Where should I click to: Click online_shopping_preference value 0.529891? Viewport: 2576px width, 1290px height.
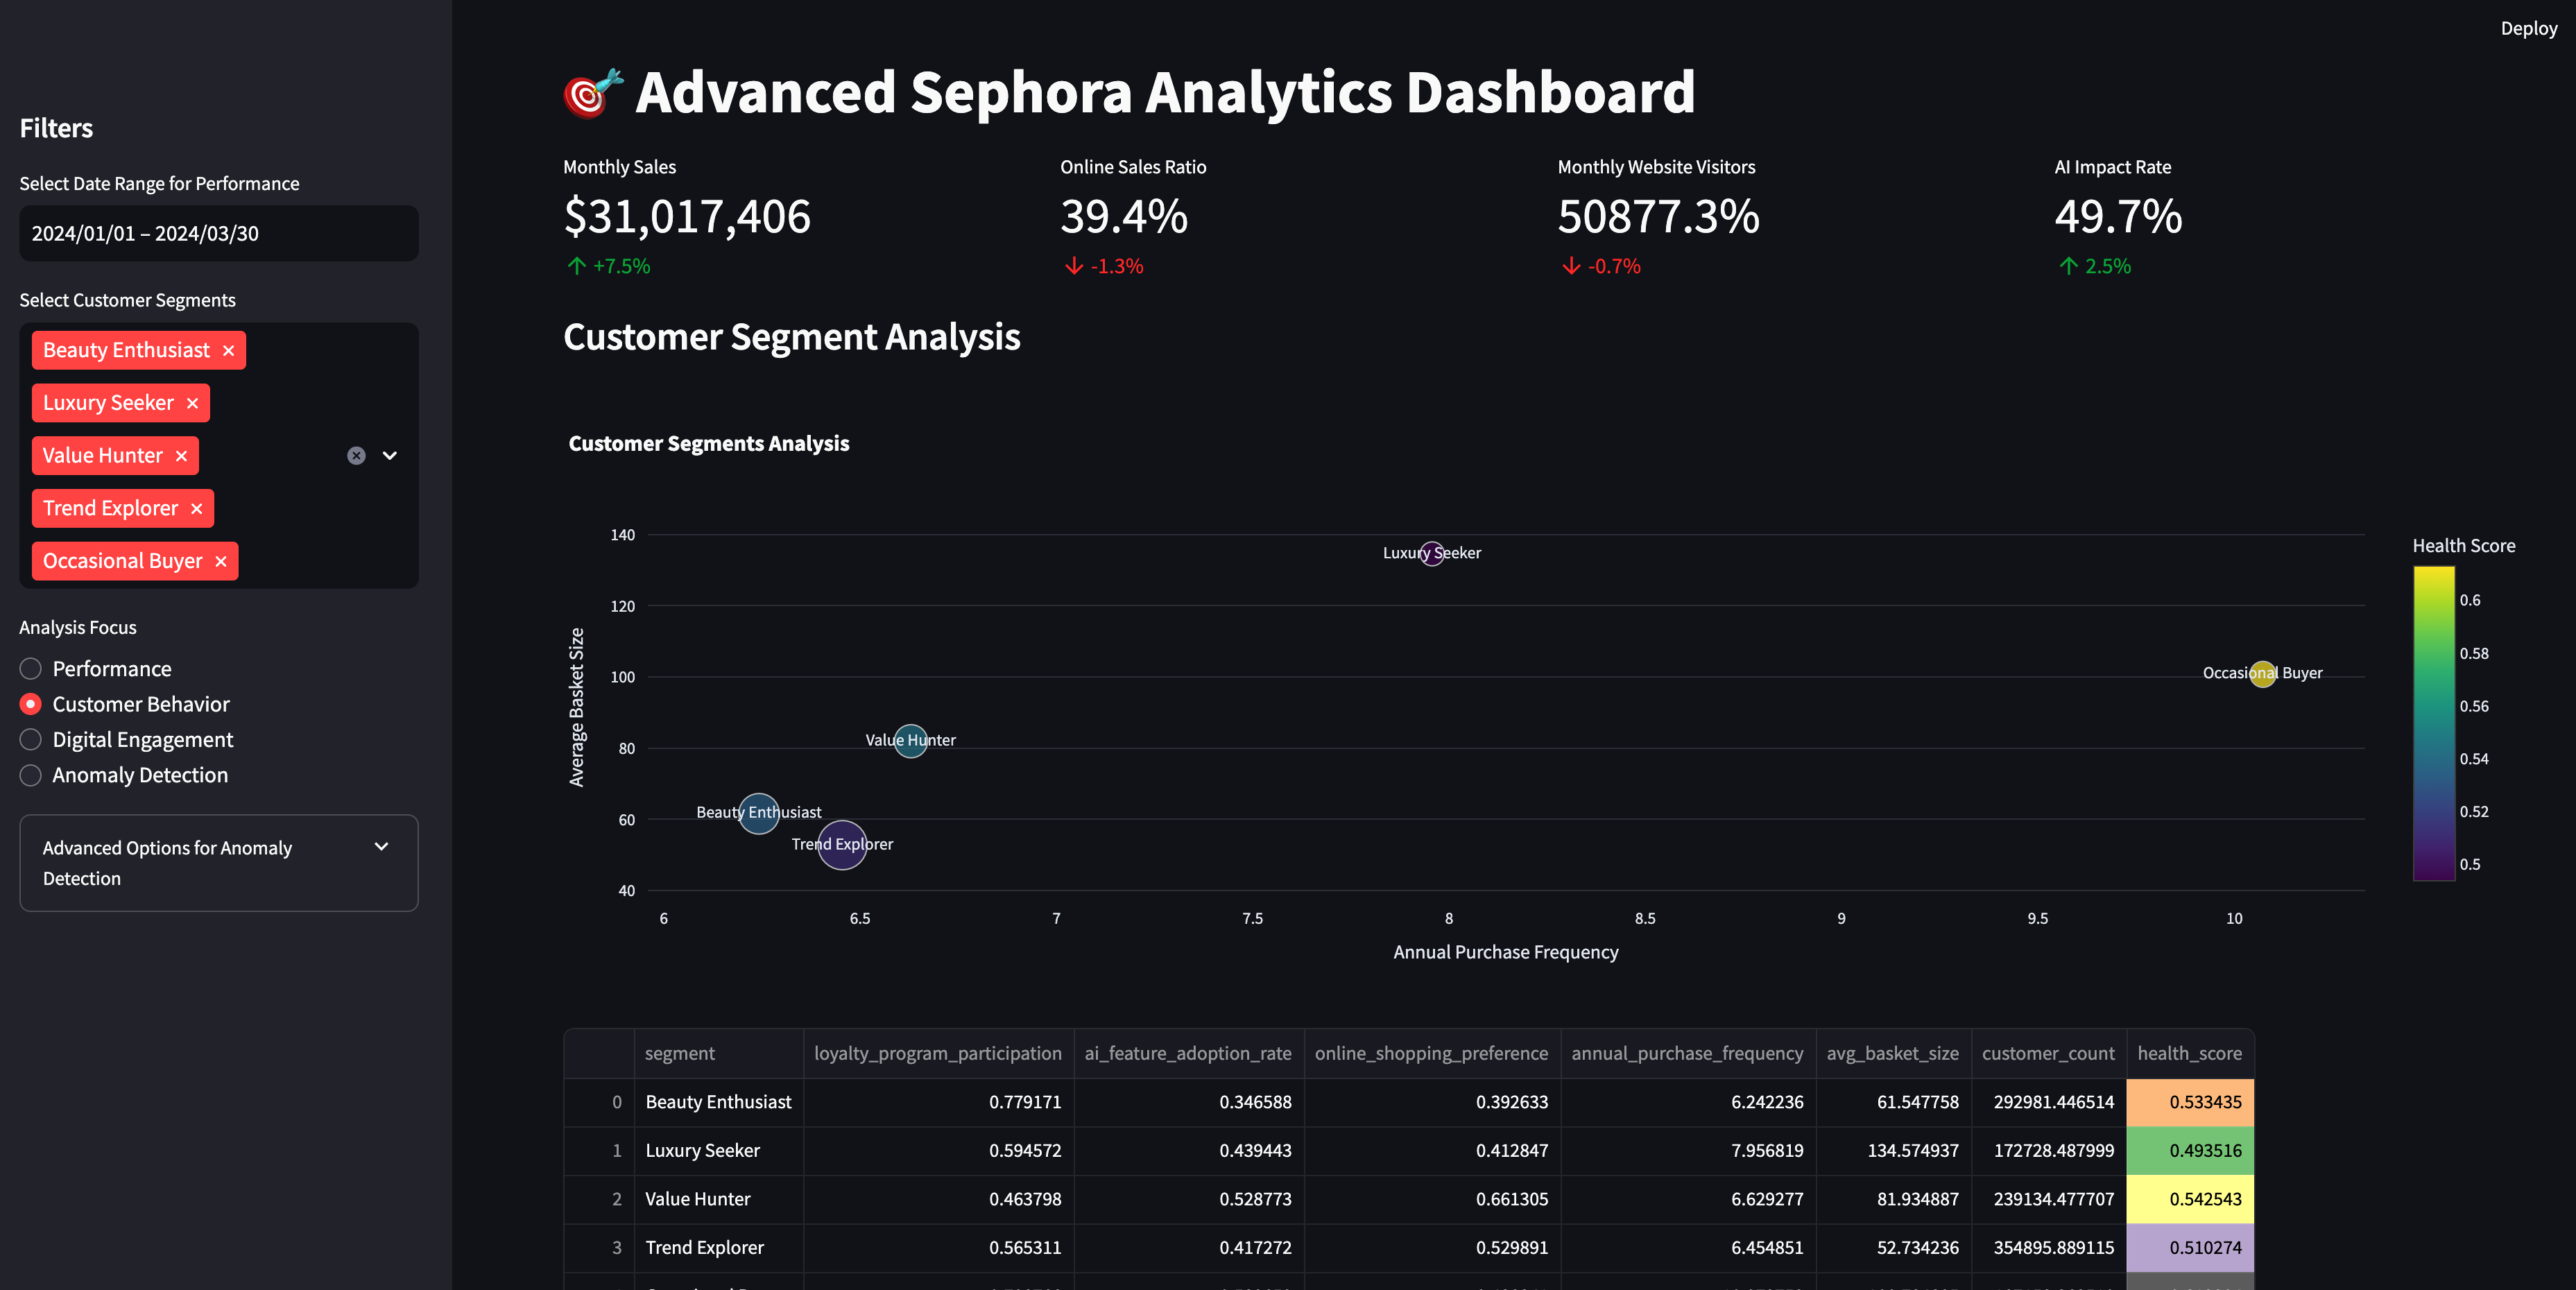1432,1248
